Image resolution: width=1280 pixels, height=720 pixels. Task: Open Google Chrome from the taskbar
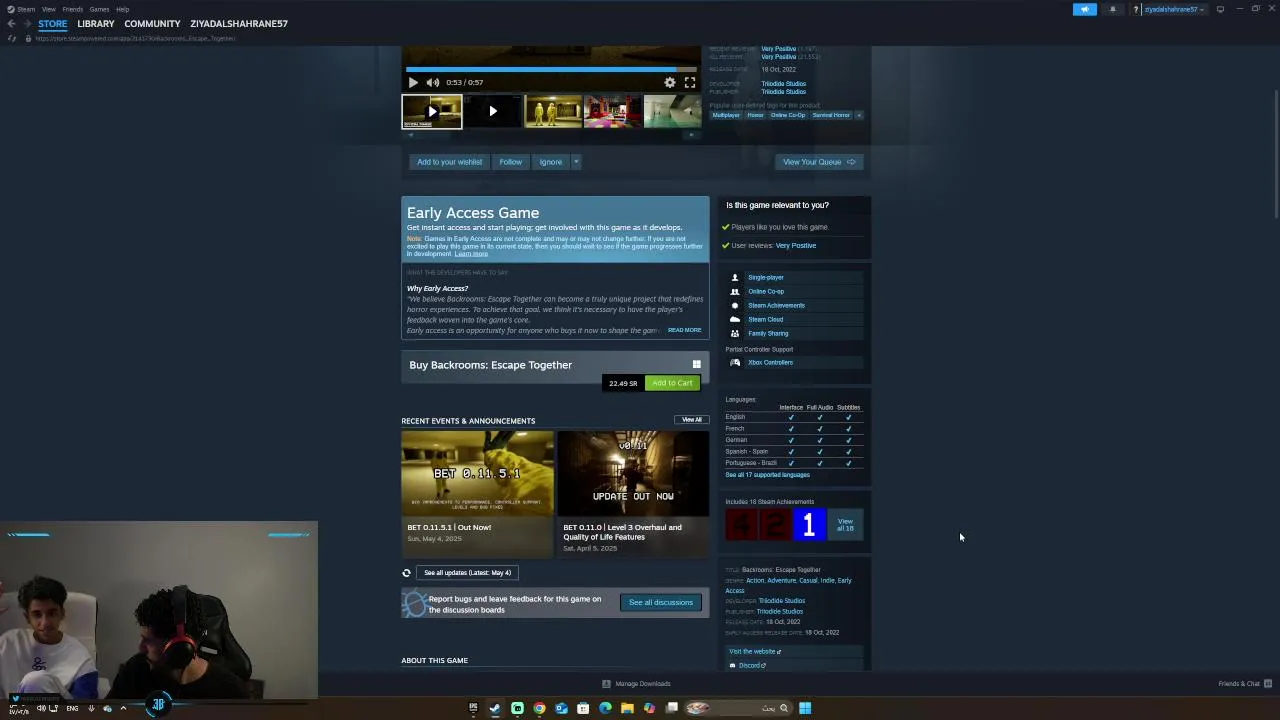click(539, 708)
